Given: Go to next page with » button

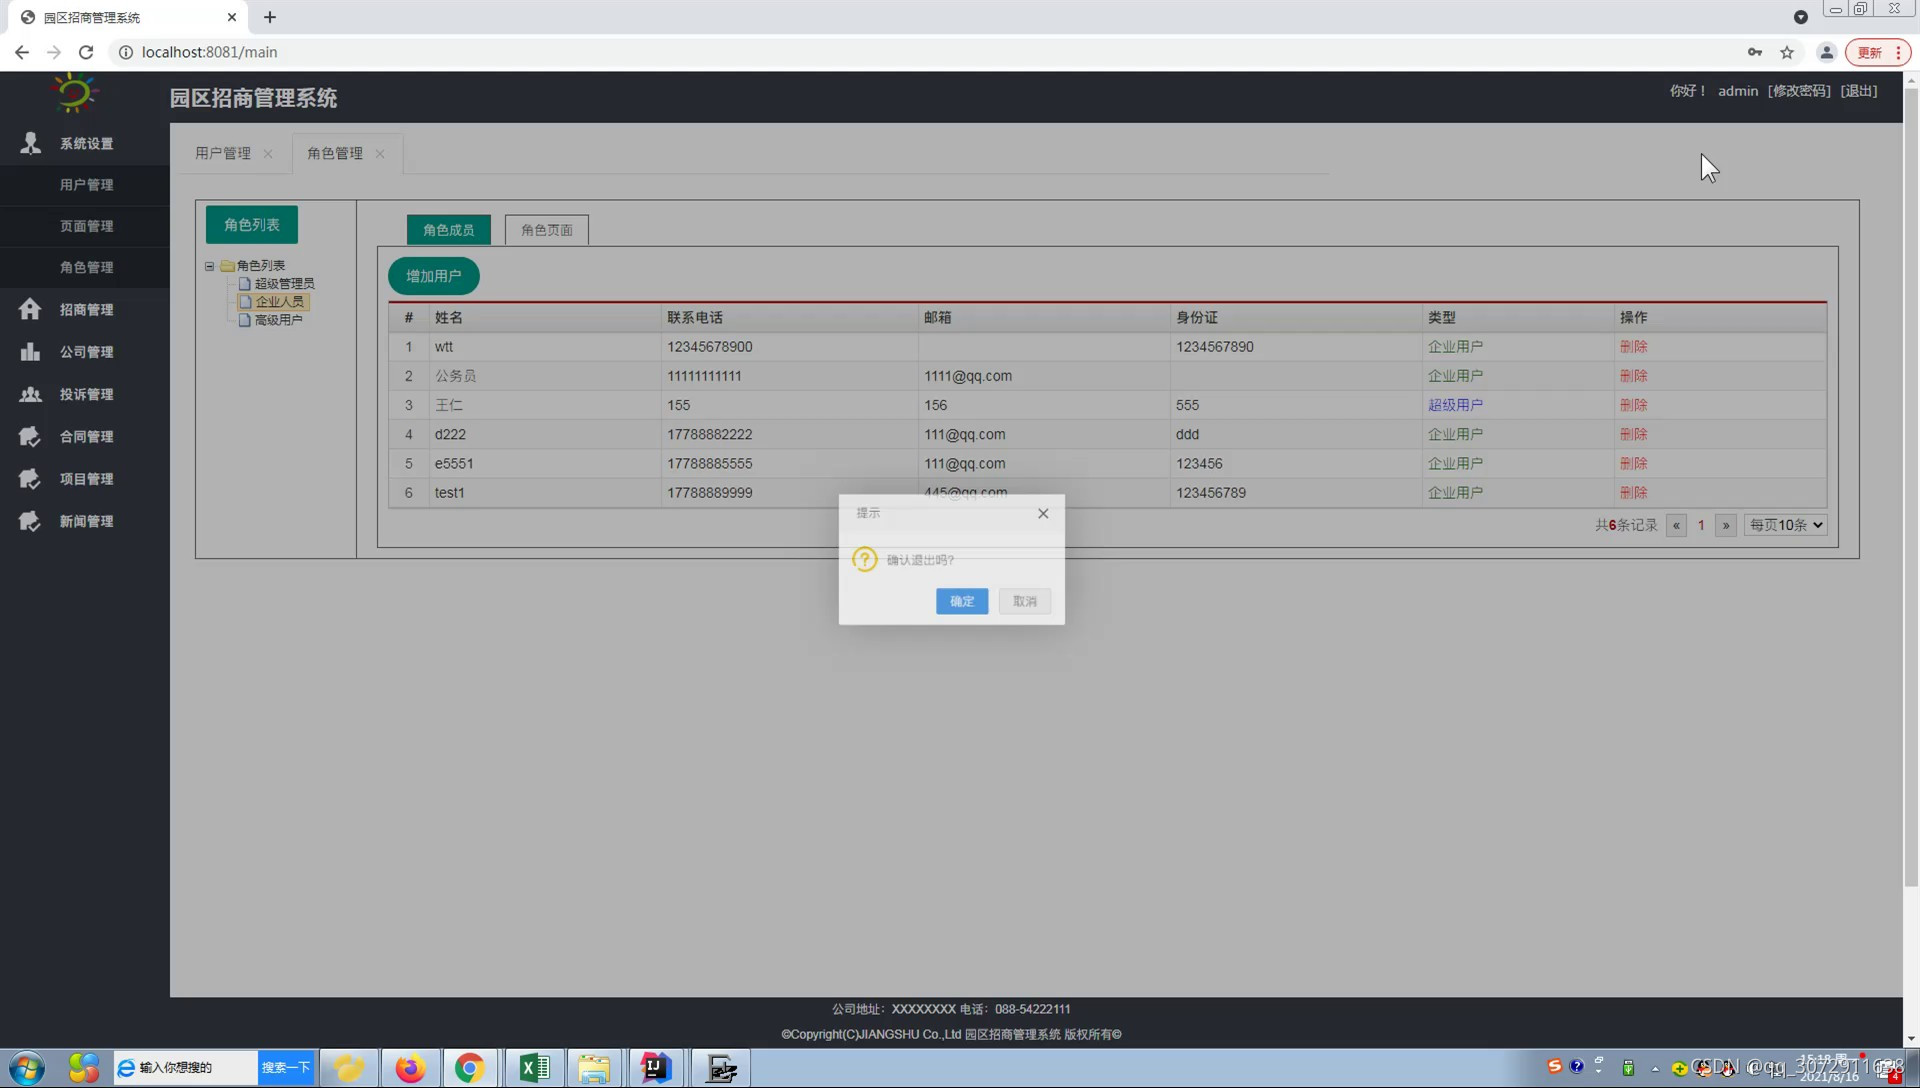Looking at the screenshot, I should click(x=1725, y=525).
